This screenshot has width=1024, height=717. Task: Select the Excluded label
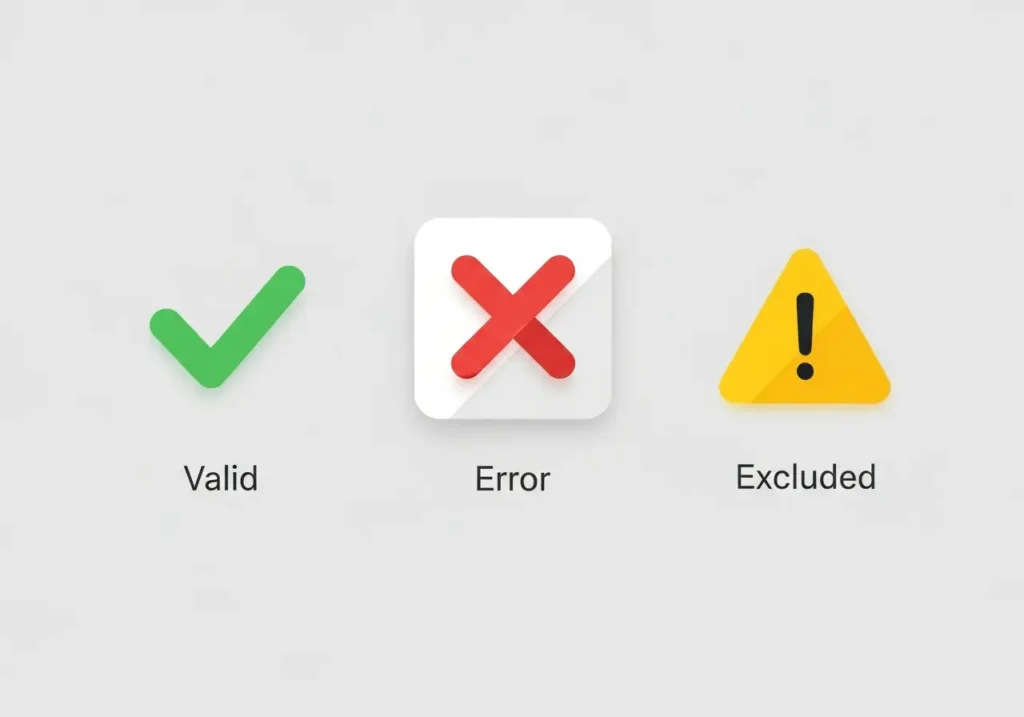(806, 477)
